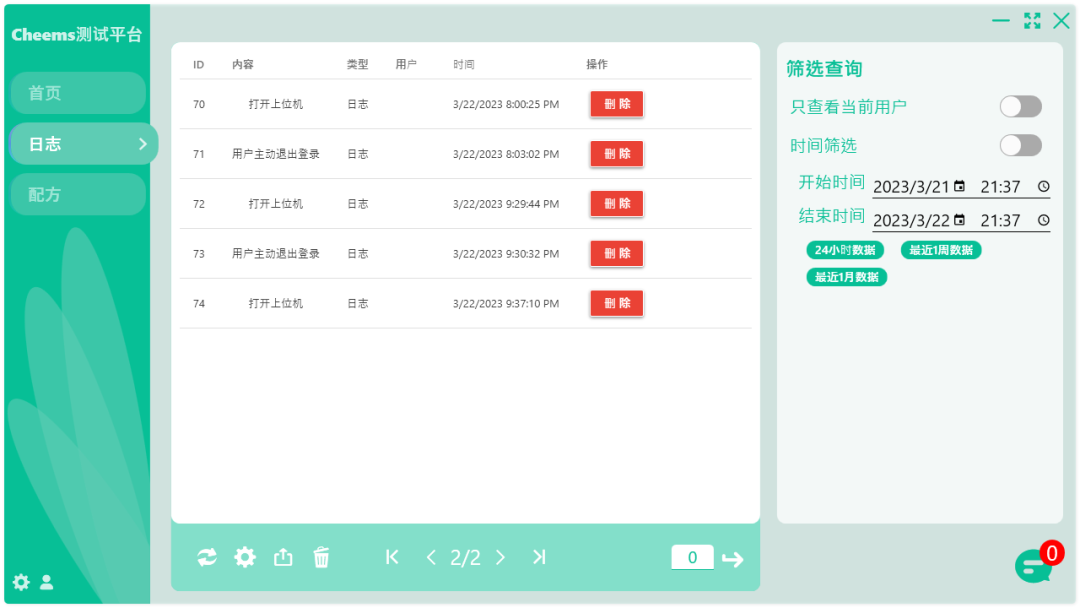
Task: Jump to the last page
Action: click(x=539, y=557)
